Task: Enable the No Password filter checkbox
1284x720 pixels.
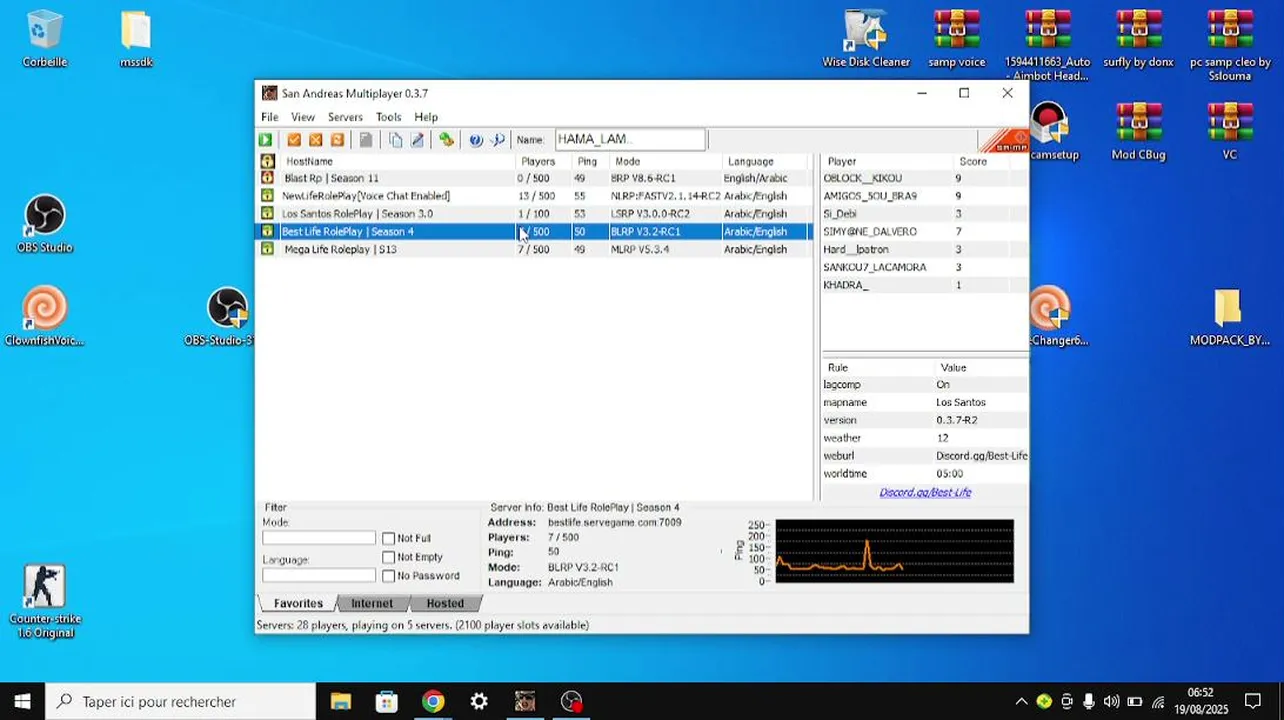Action: 388,576
